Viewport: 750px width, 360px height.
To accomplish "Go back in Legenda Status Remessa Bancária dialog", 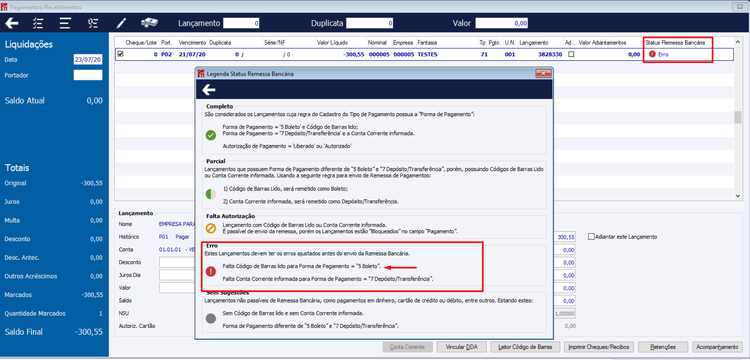I will [209, 89].
